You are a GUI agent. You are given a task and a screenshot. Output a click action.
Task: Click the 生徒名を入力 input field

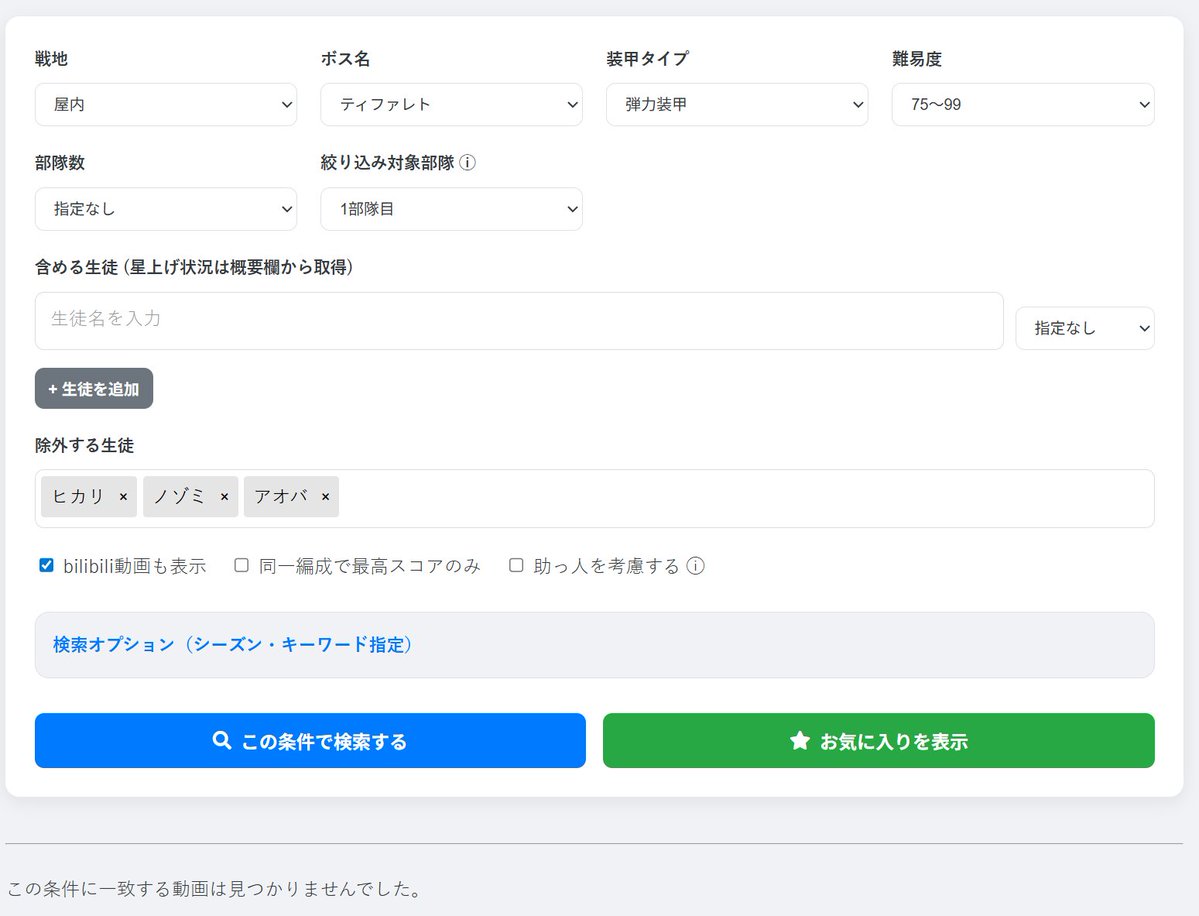(519, 321)
